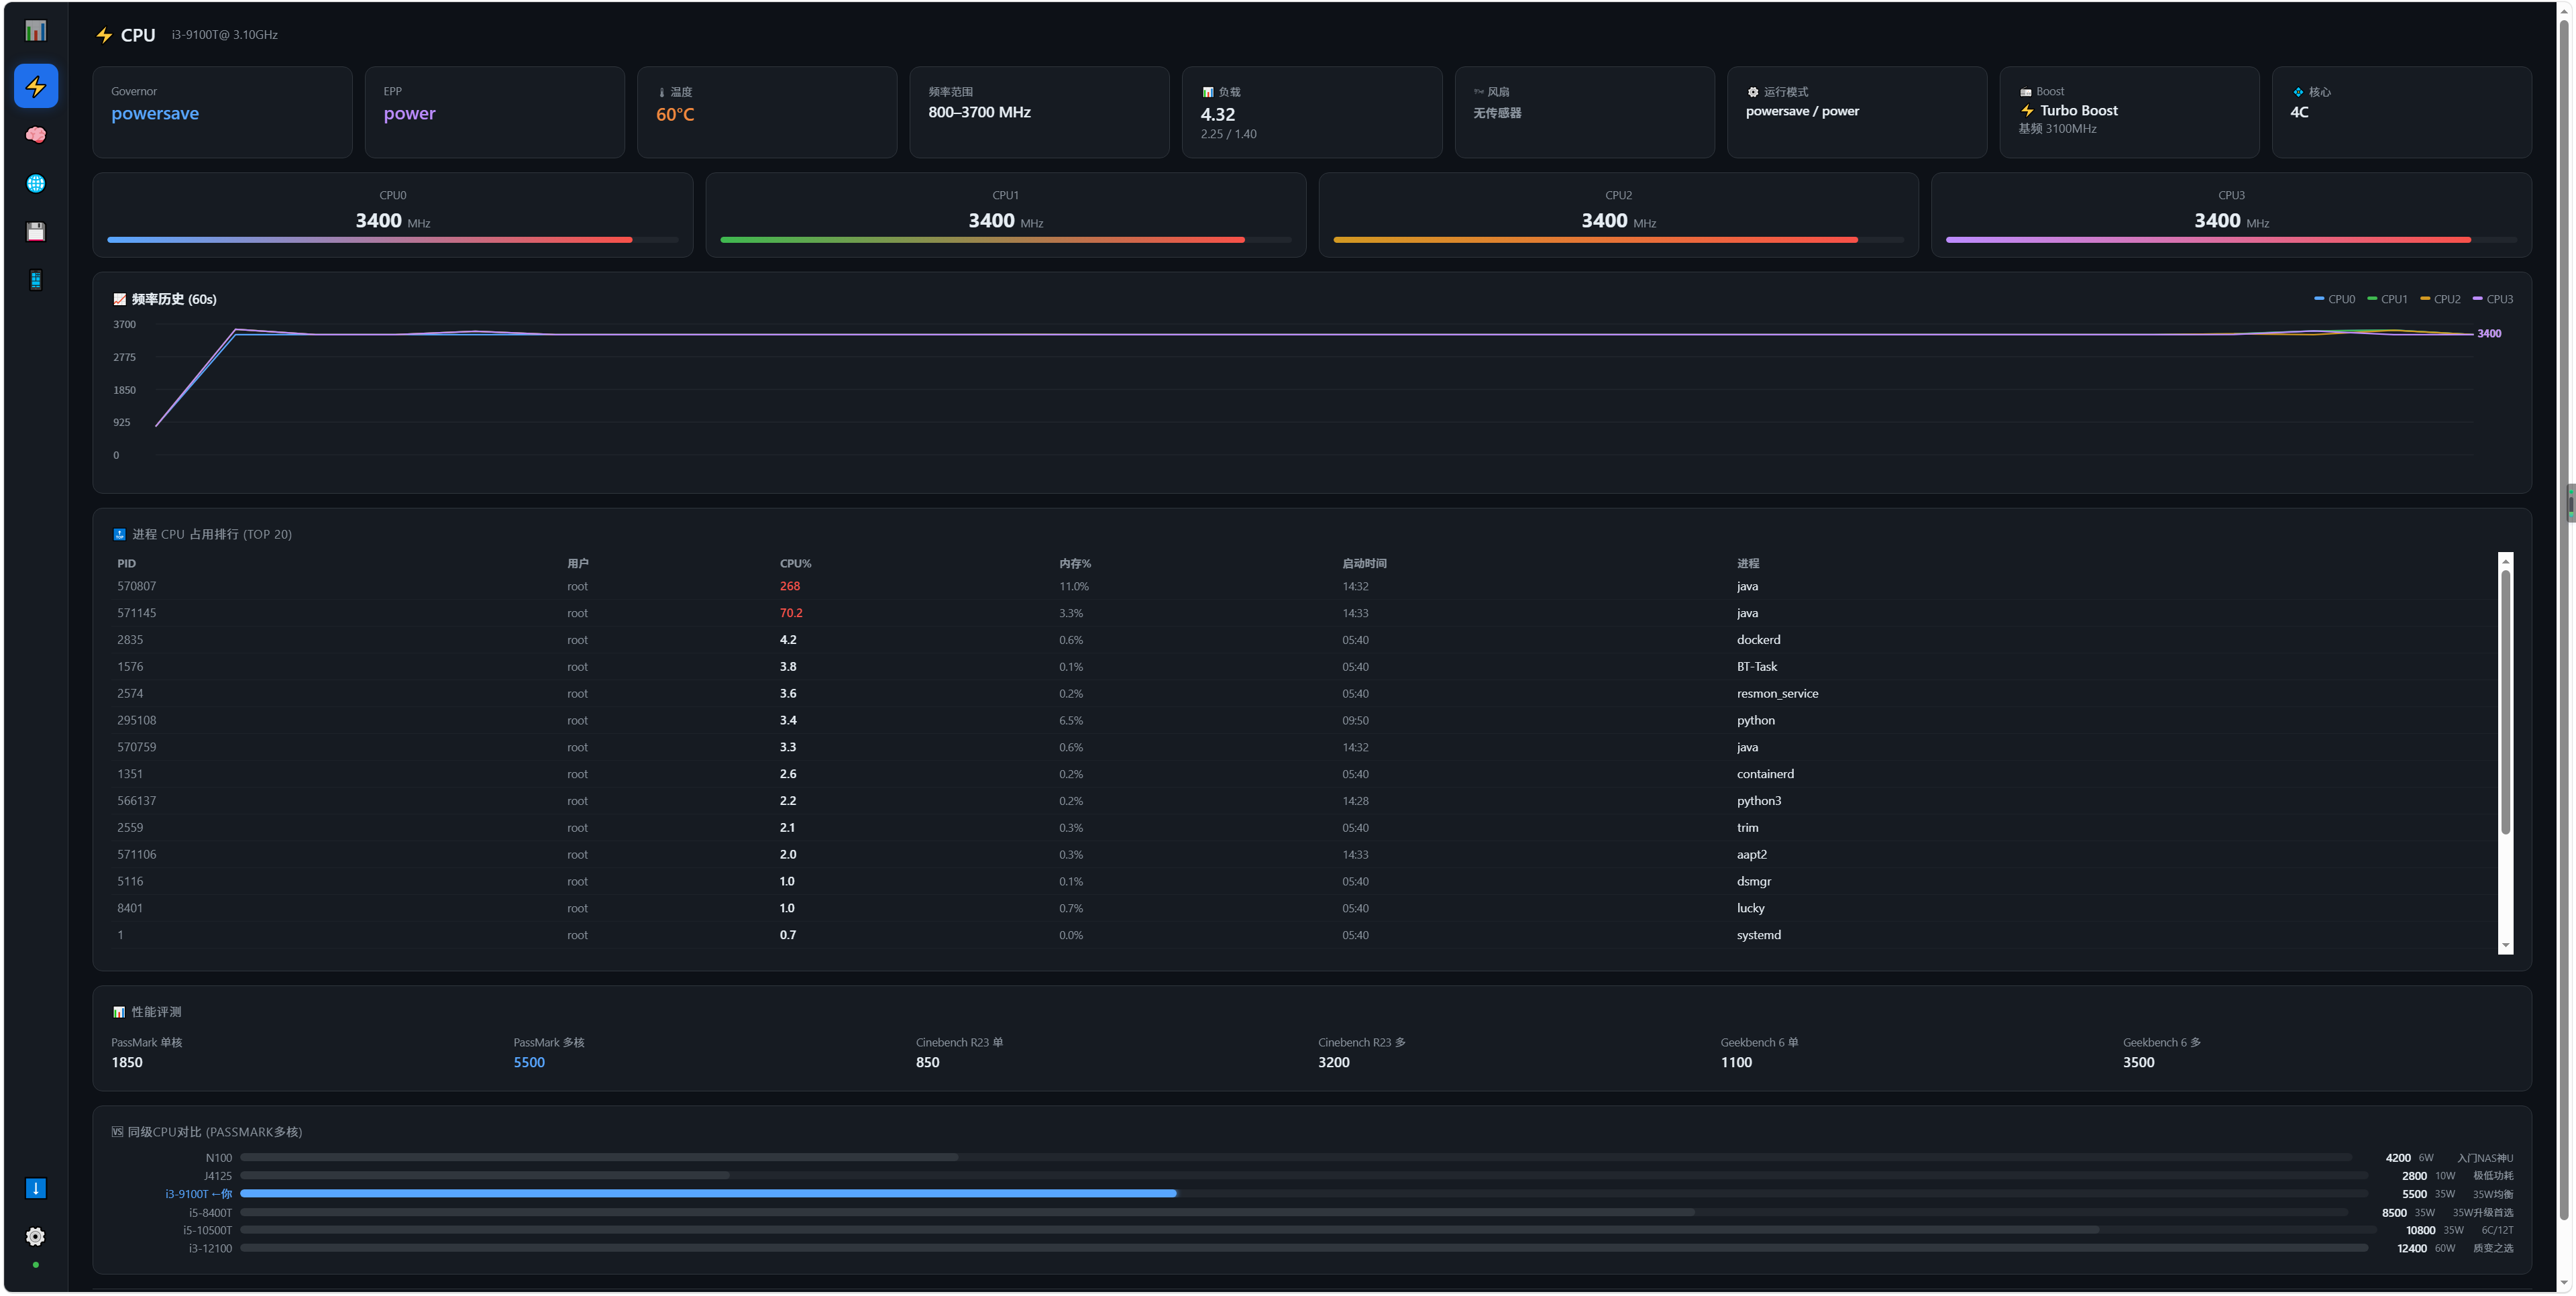Screen dimensions: 2576x1296
Task: Click the Turbo Boost card
Action: pyautogui.click(x=2128, y=112)
